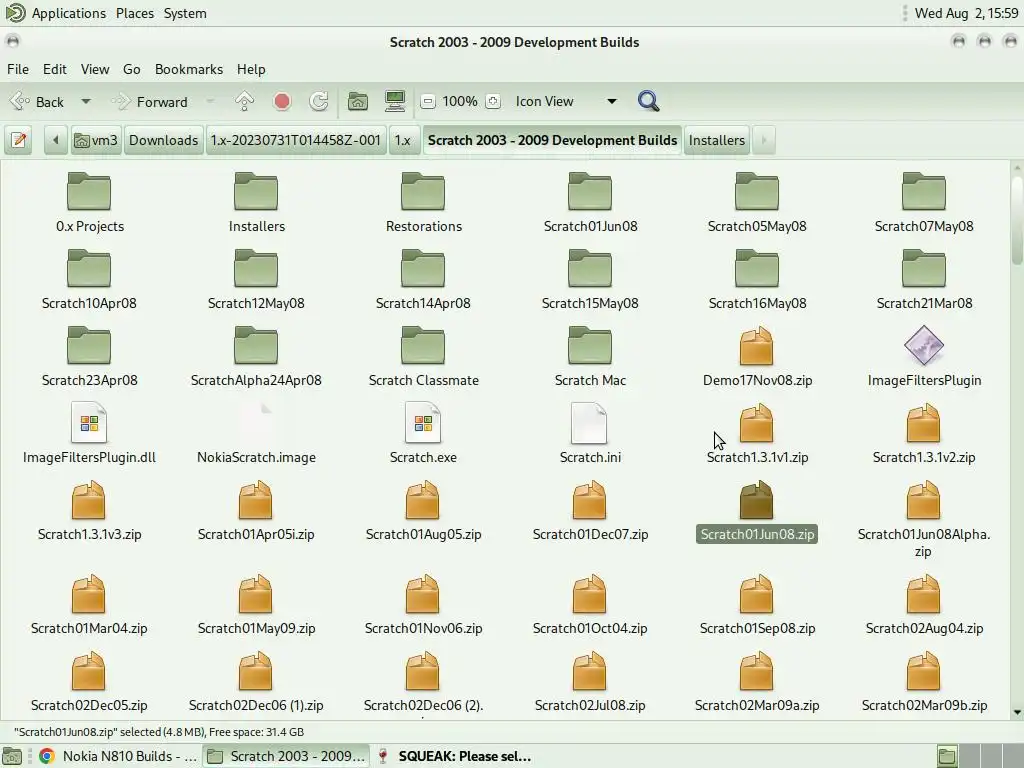
Task: Open the Forward history dropdown arrow
Action: coord(210,102)
